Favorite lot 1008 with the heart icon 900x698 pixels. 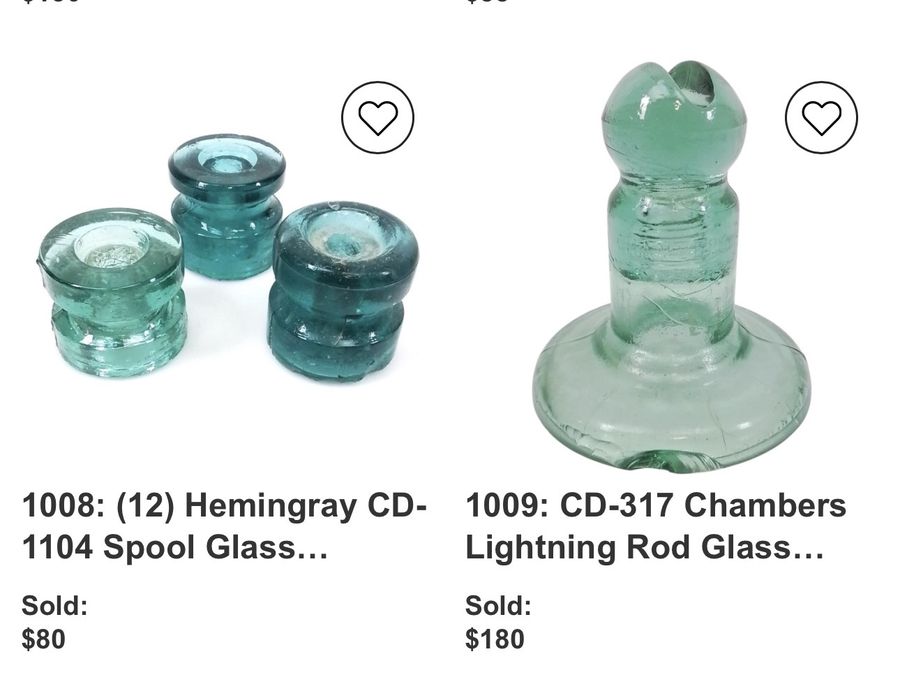click(378, 117)
